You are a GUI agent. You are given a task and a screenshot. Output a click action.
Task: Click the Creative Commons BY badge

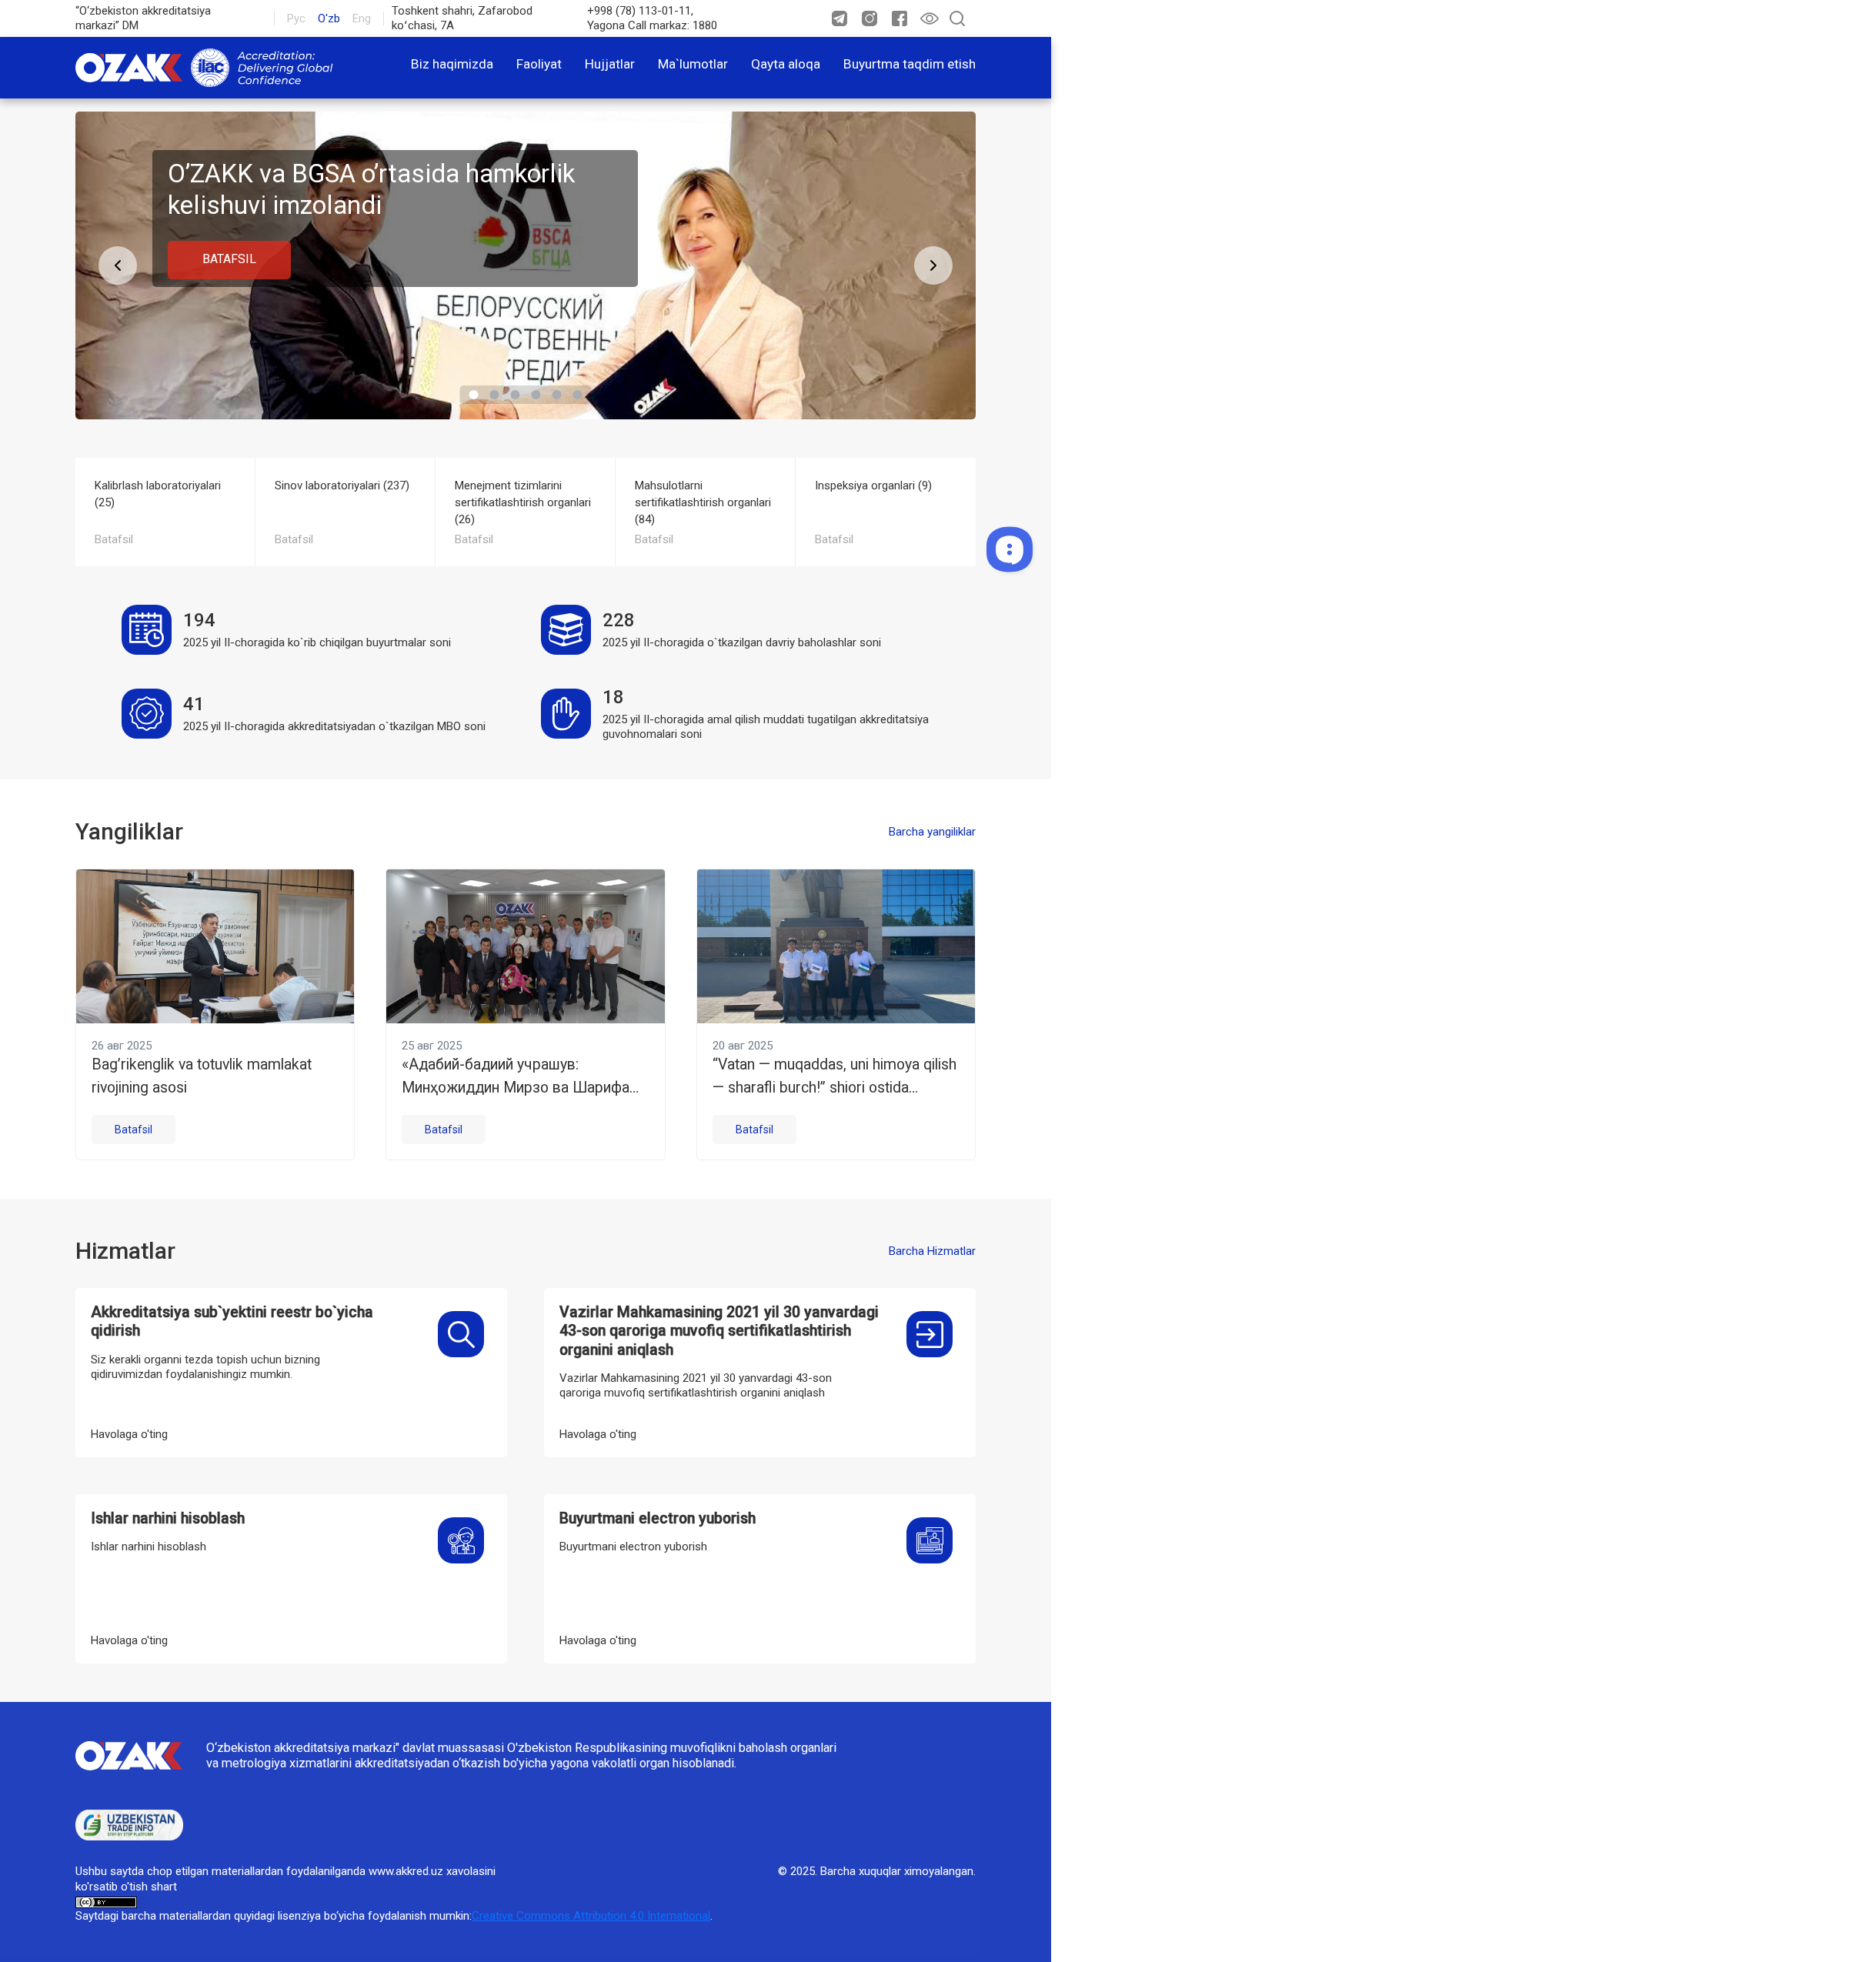[x=106, y=1902]
